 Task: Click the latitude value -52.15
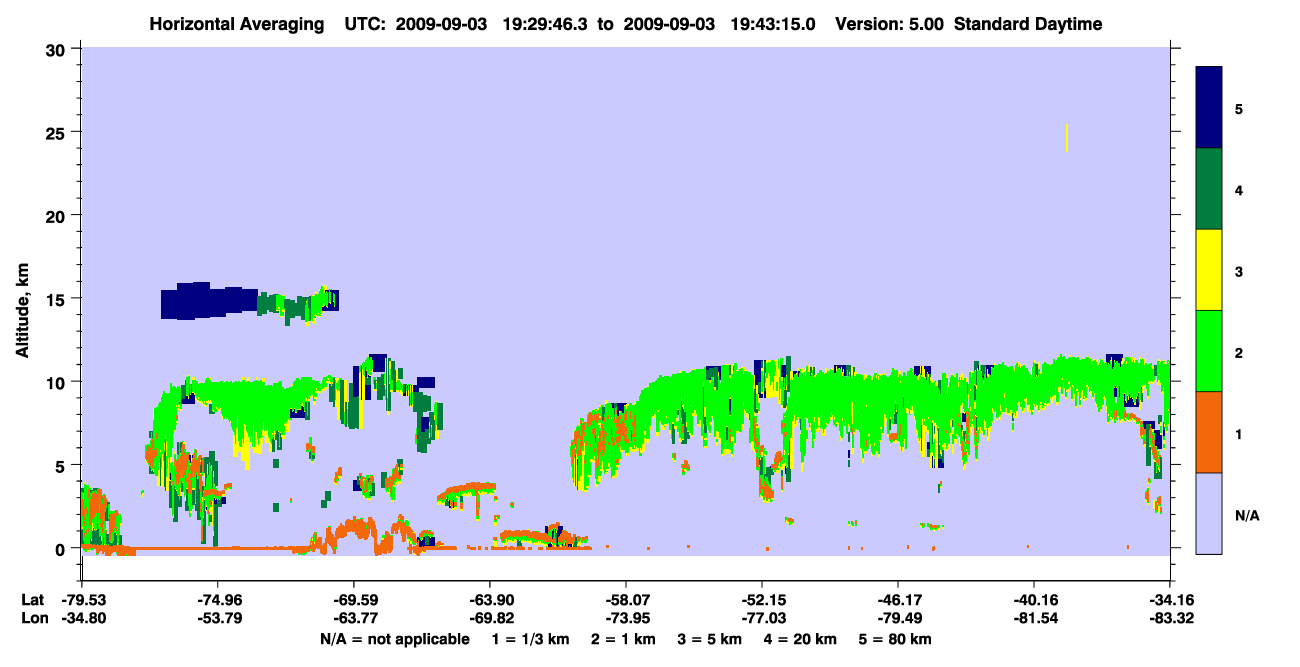pos(761,601)
